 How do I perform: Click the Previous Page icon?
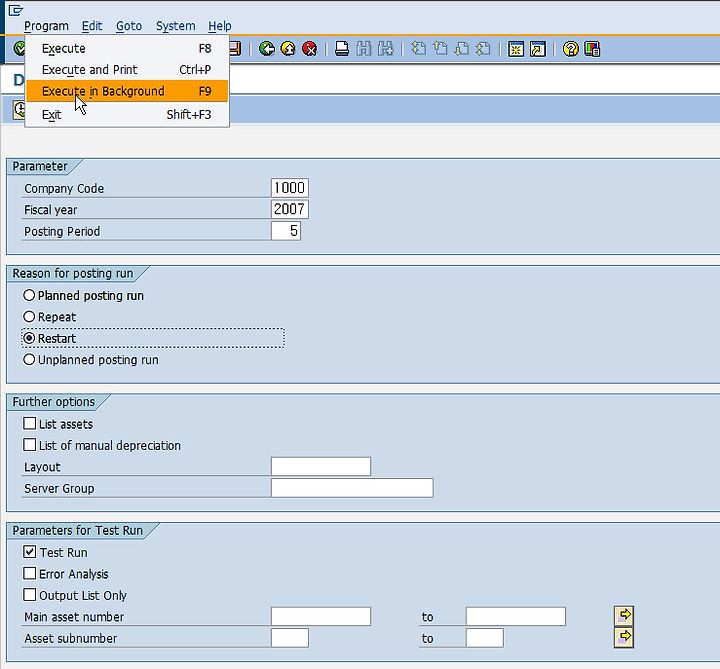[440, 49]
